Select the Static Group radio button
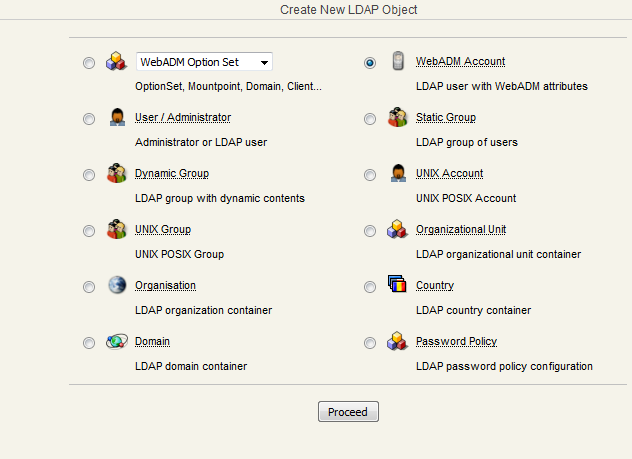Screen dimensions: 632x459 tap(370, 119)
